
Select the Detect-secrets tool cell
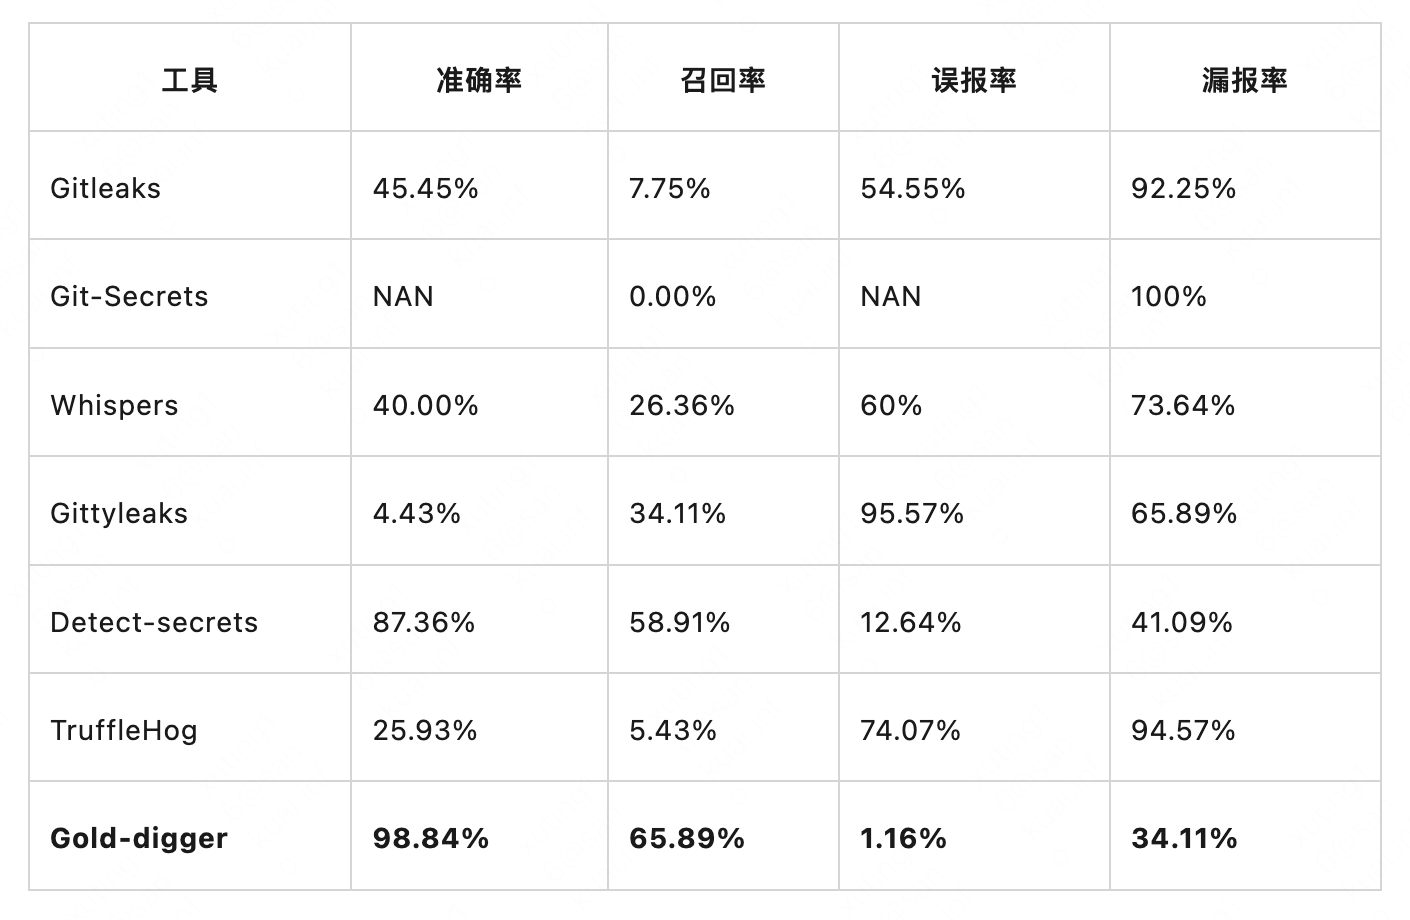tap(154, 622)
